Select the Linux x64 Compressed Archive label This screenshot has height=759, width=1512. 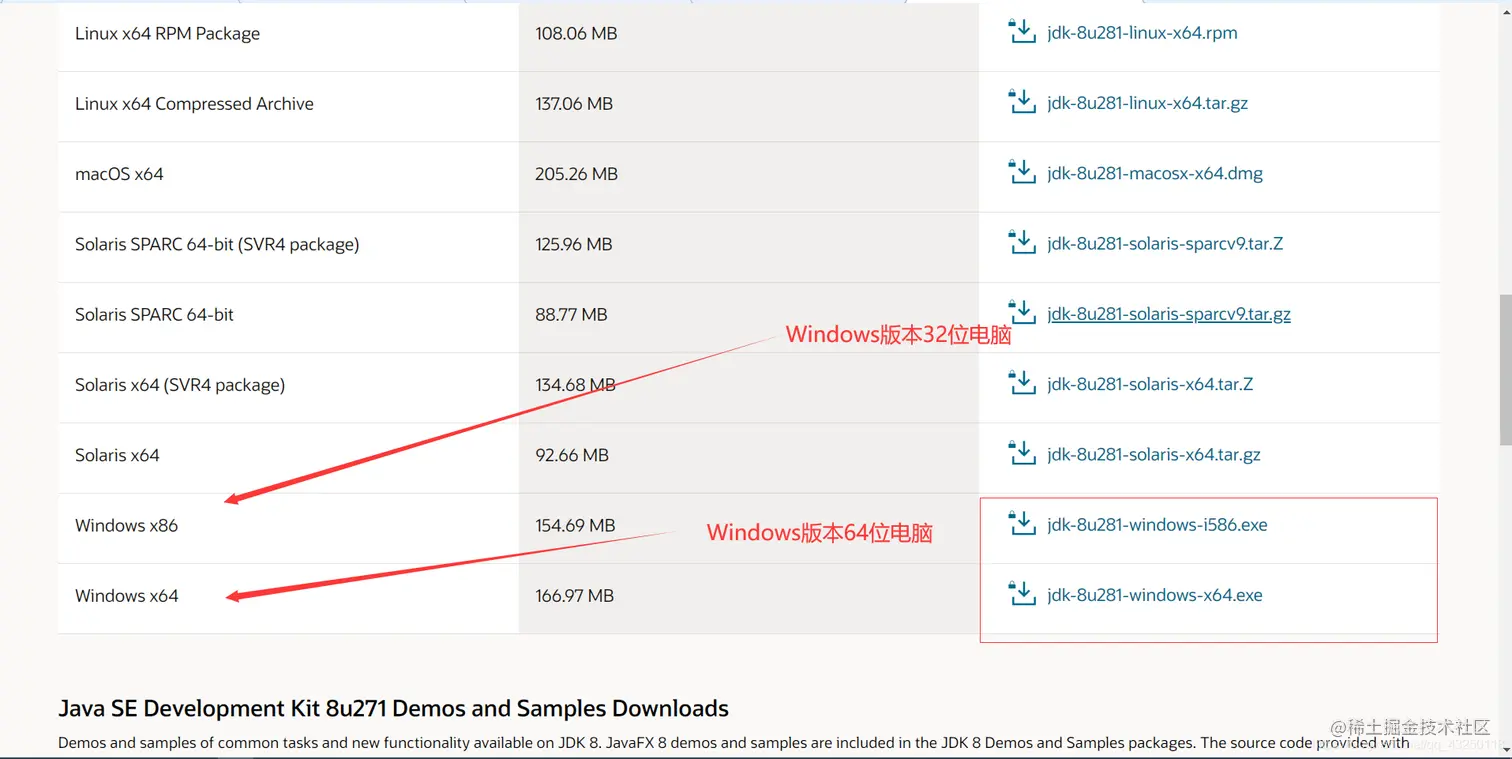194,104
